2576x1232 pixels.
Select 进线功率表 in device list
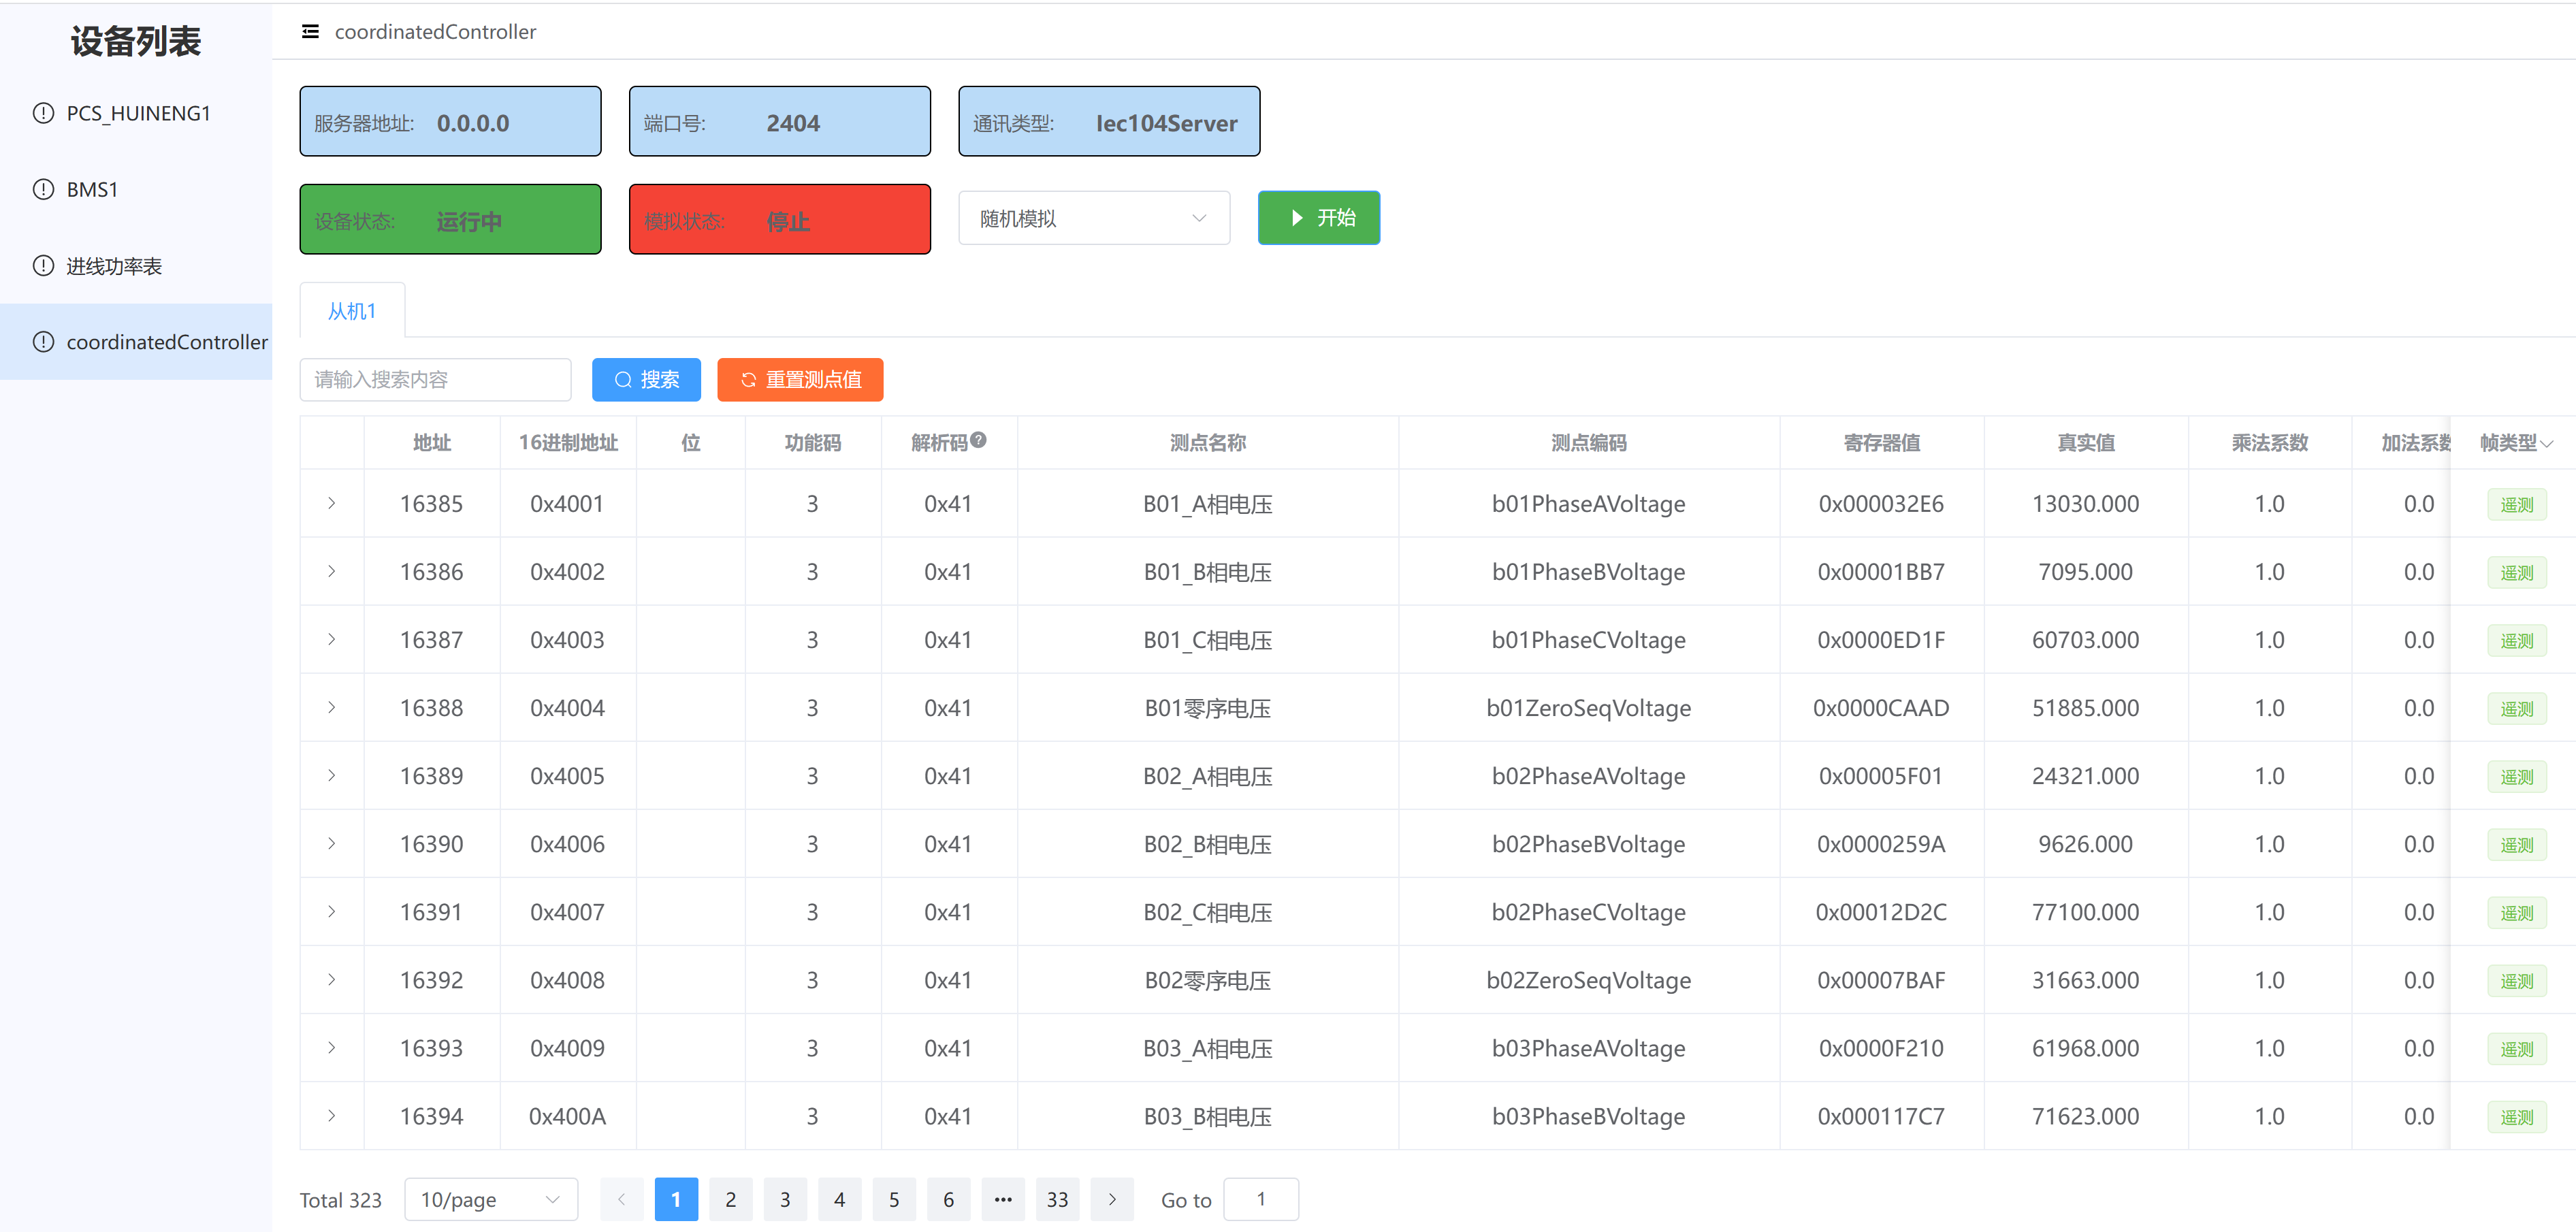(x=136, y=266)
